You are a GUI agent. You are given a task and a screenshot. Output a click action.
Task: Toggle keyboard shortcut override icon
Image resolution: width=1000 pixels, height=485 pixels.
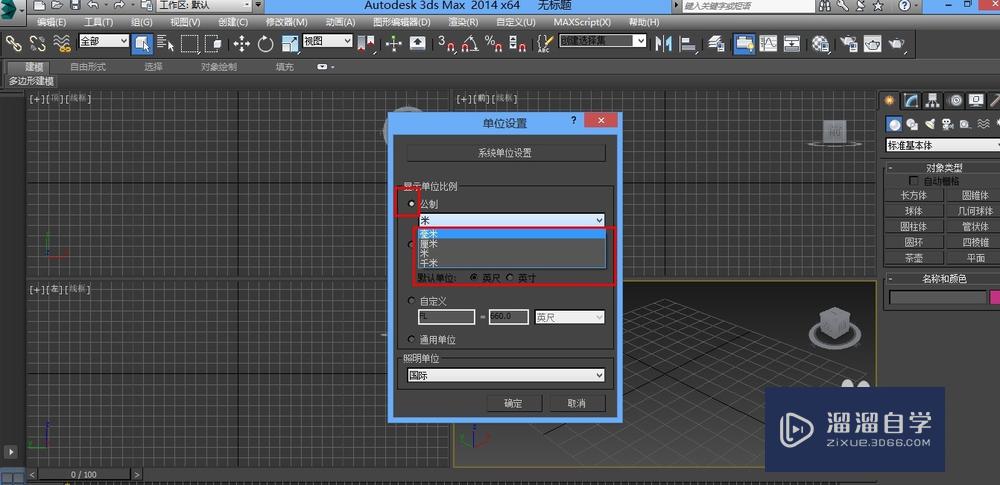point(417,43)
